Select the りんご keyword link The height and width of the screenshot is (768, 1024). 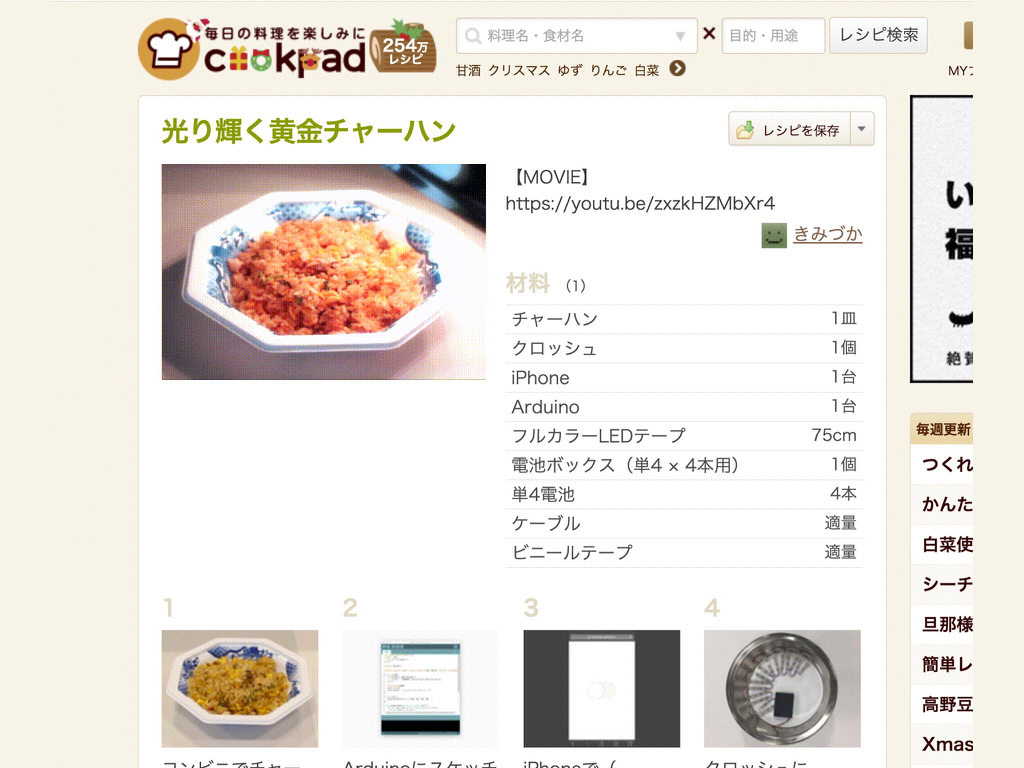click(608, 70)
